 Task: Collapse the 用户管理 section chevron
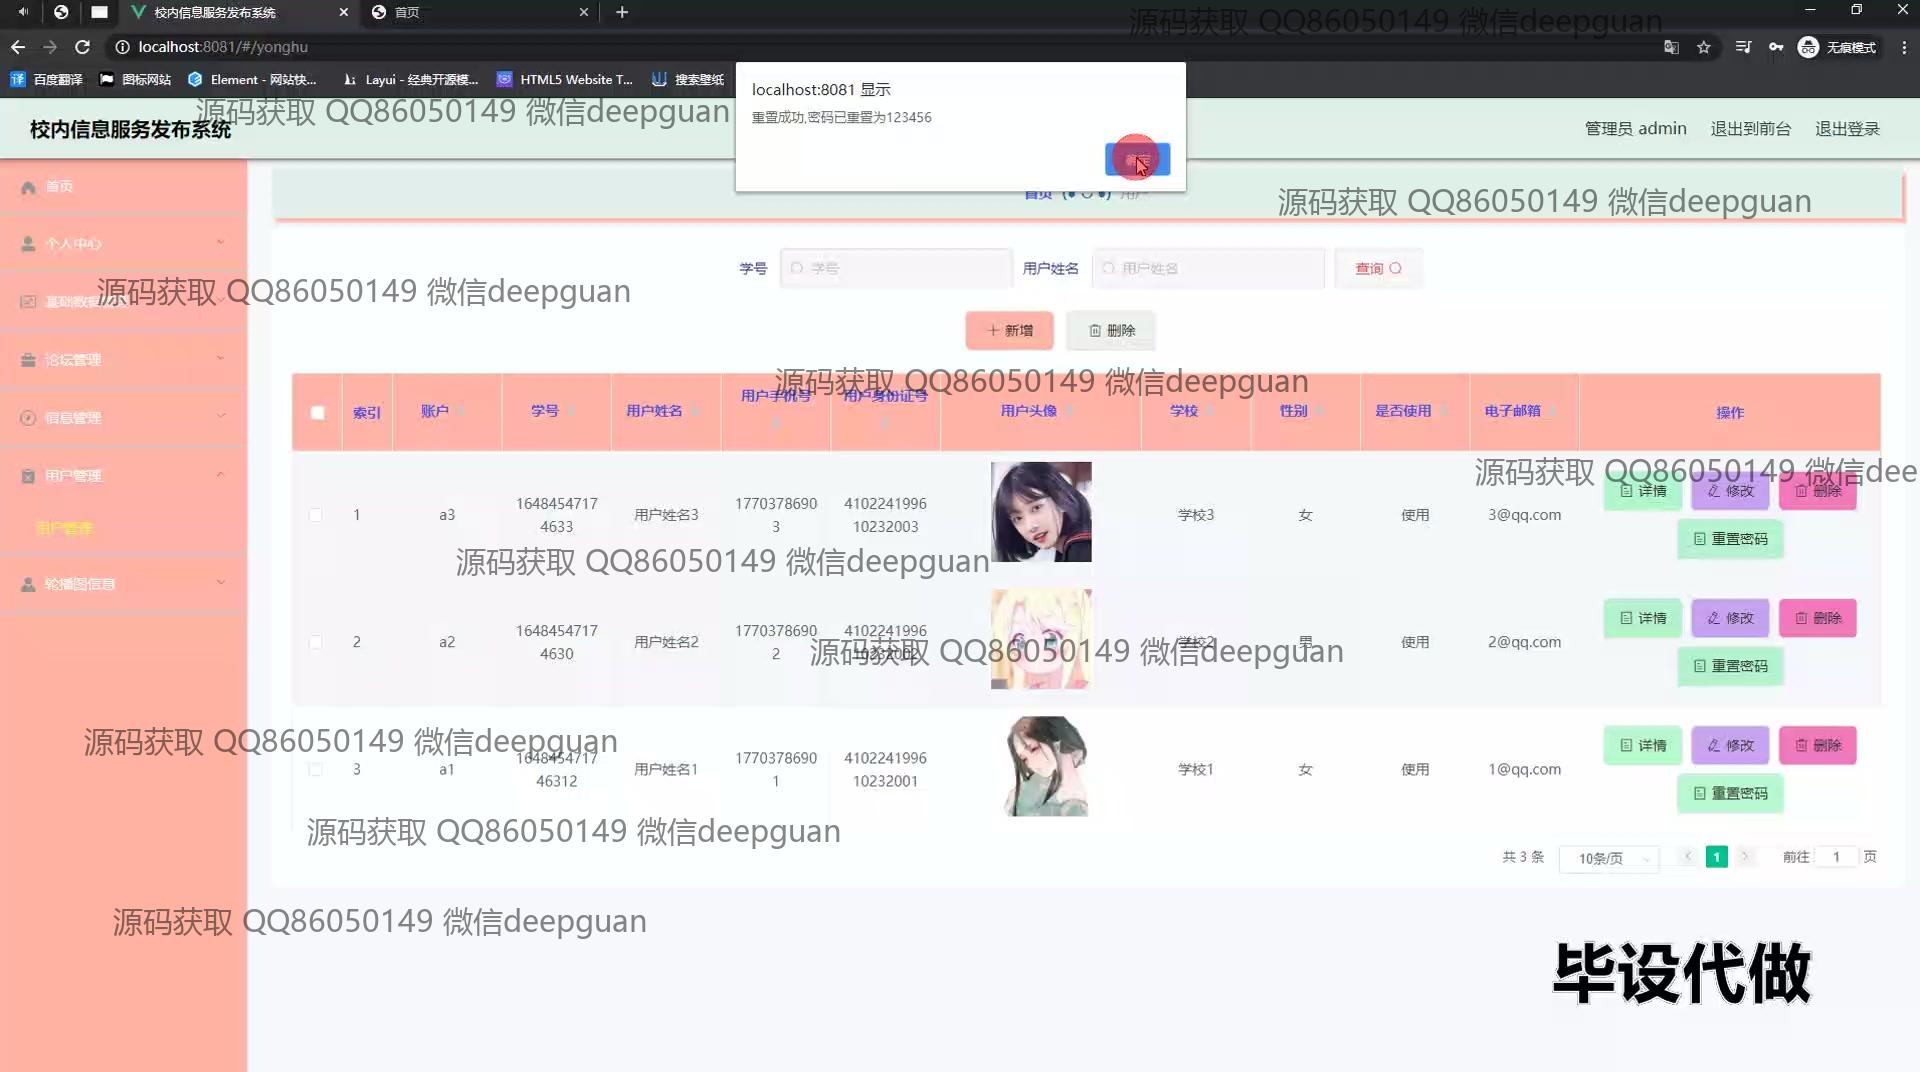pyautogui.click(x=221, y=475)
